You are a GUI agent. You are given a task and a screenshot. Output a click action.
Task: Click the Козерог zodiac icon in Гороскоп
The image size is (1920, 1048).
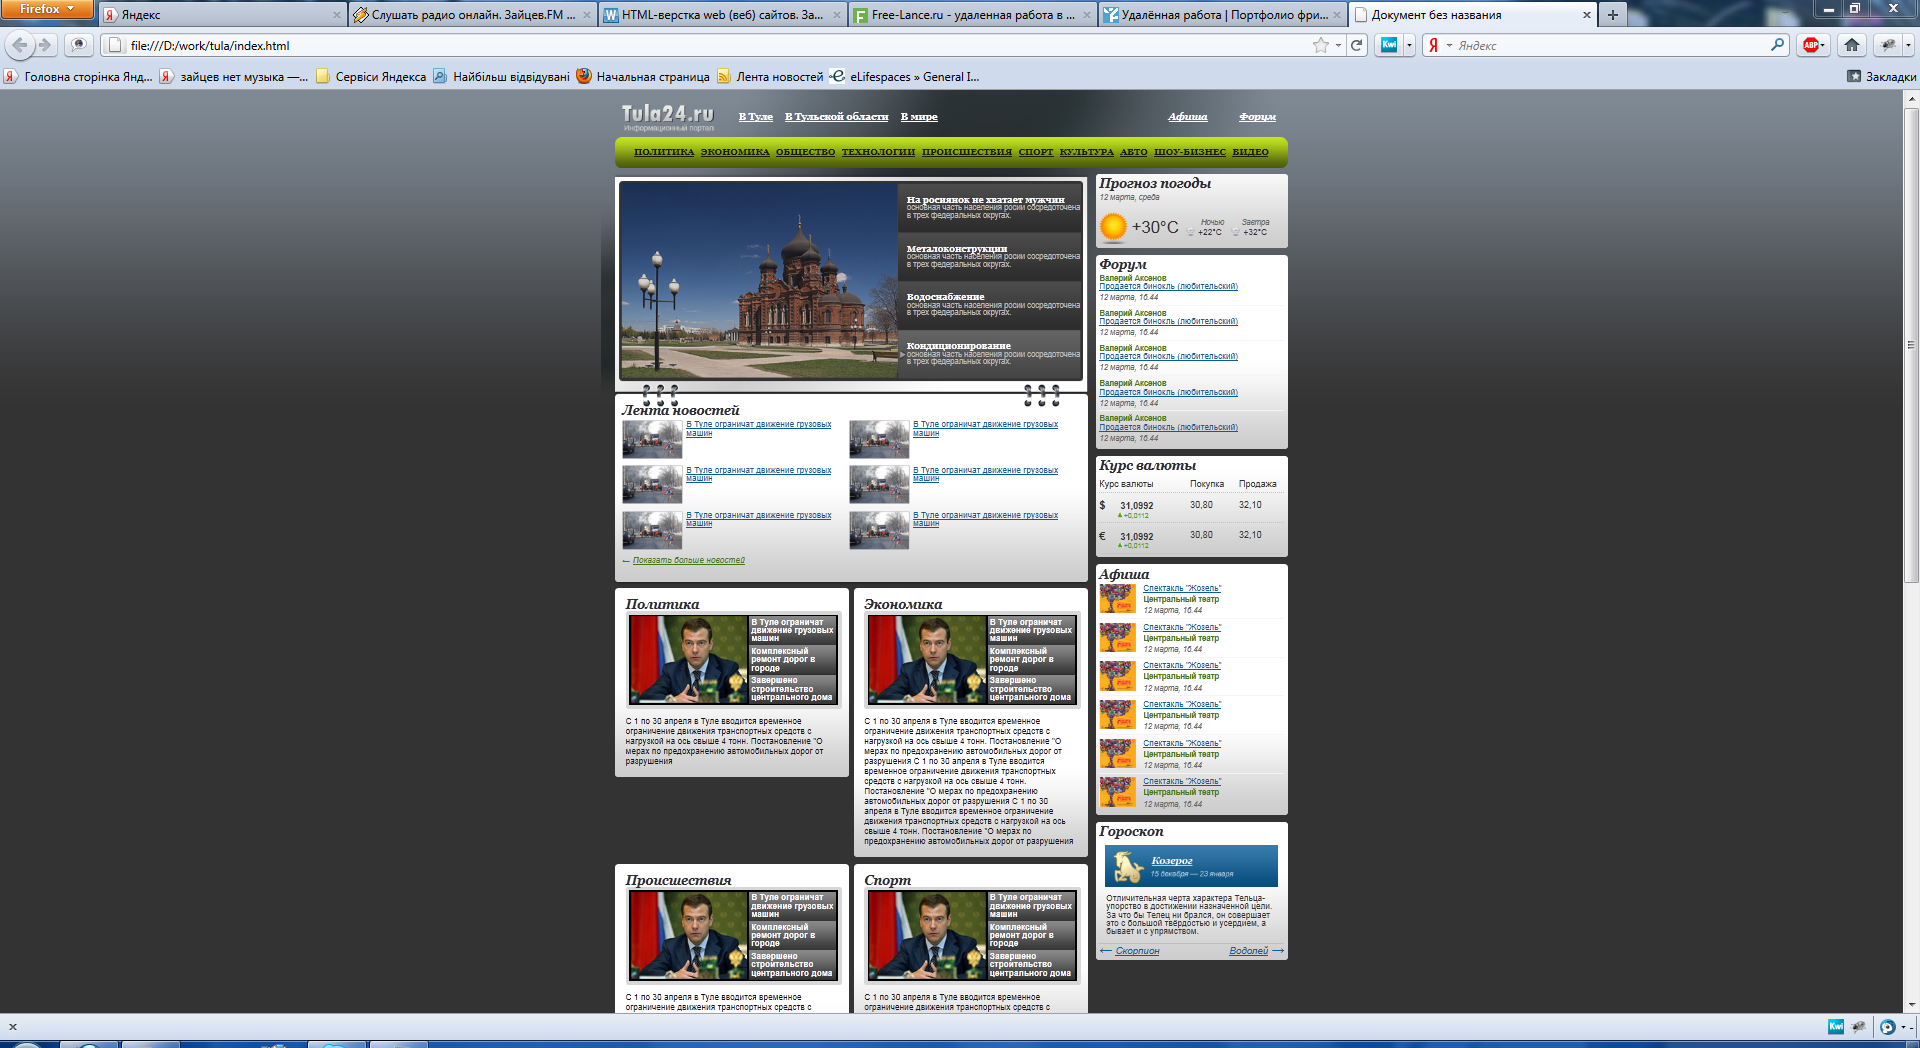tap(1128, 866)
